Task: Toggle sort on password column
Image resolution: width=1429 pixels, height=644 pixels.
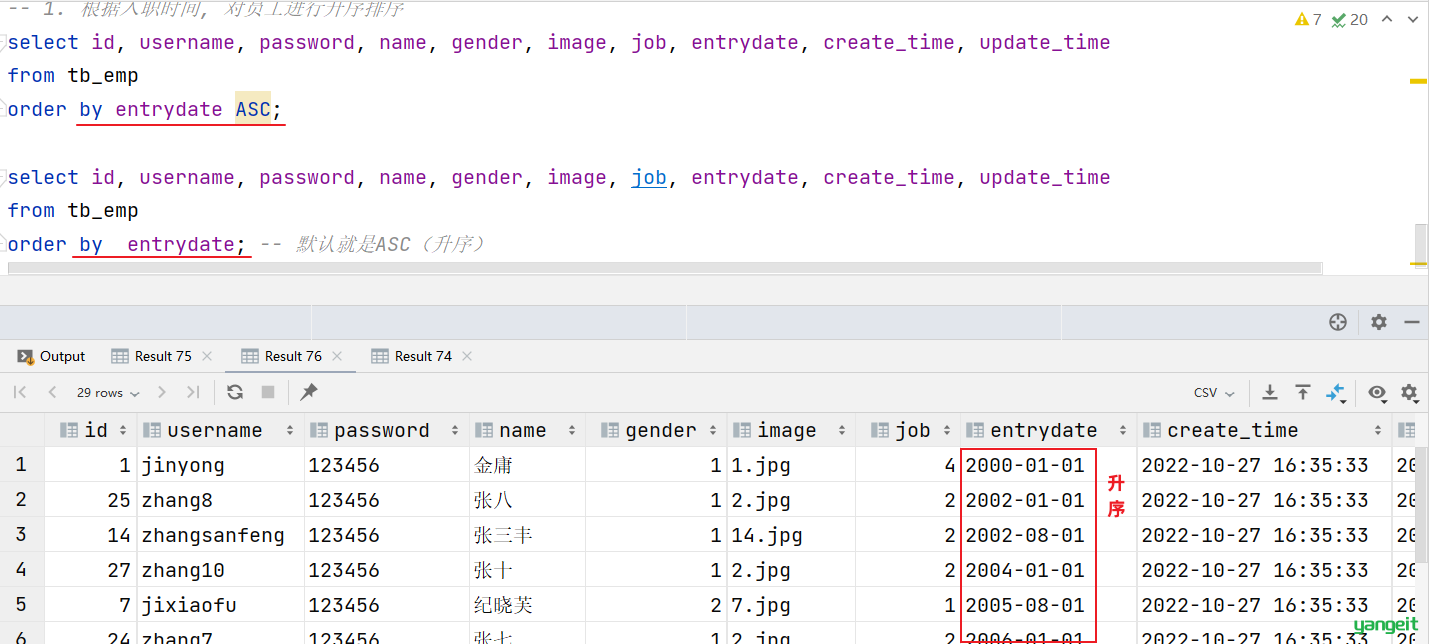Action: (x=457, y=431)
